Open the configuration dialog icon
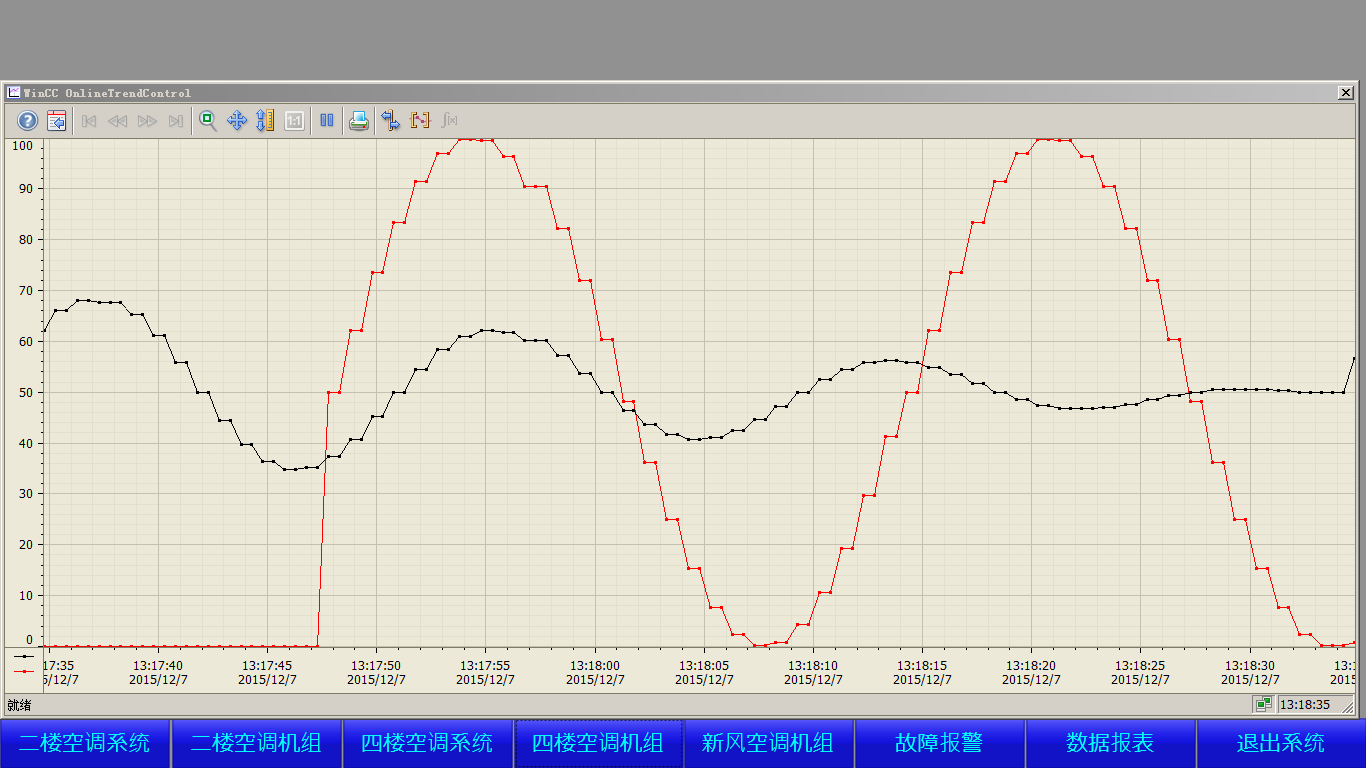This screenshot has width=1366, height=768. pos(57,121)
